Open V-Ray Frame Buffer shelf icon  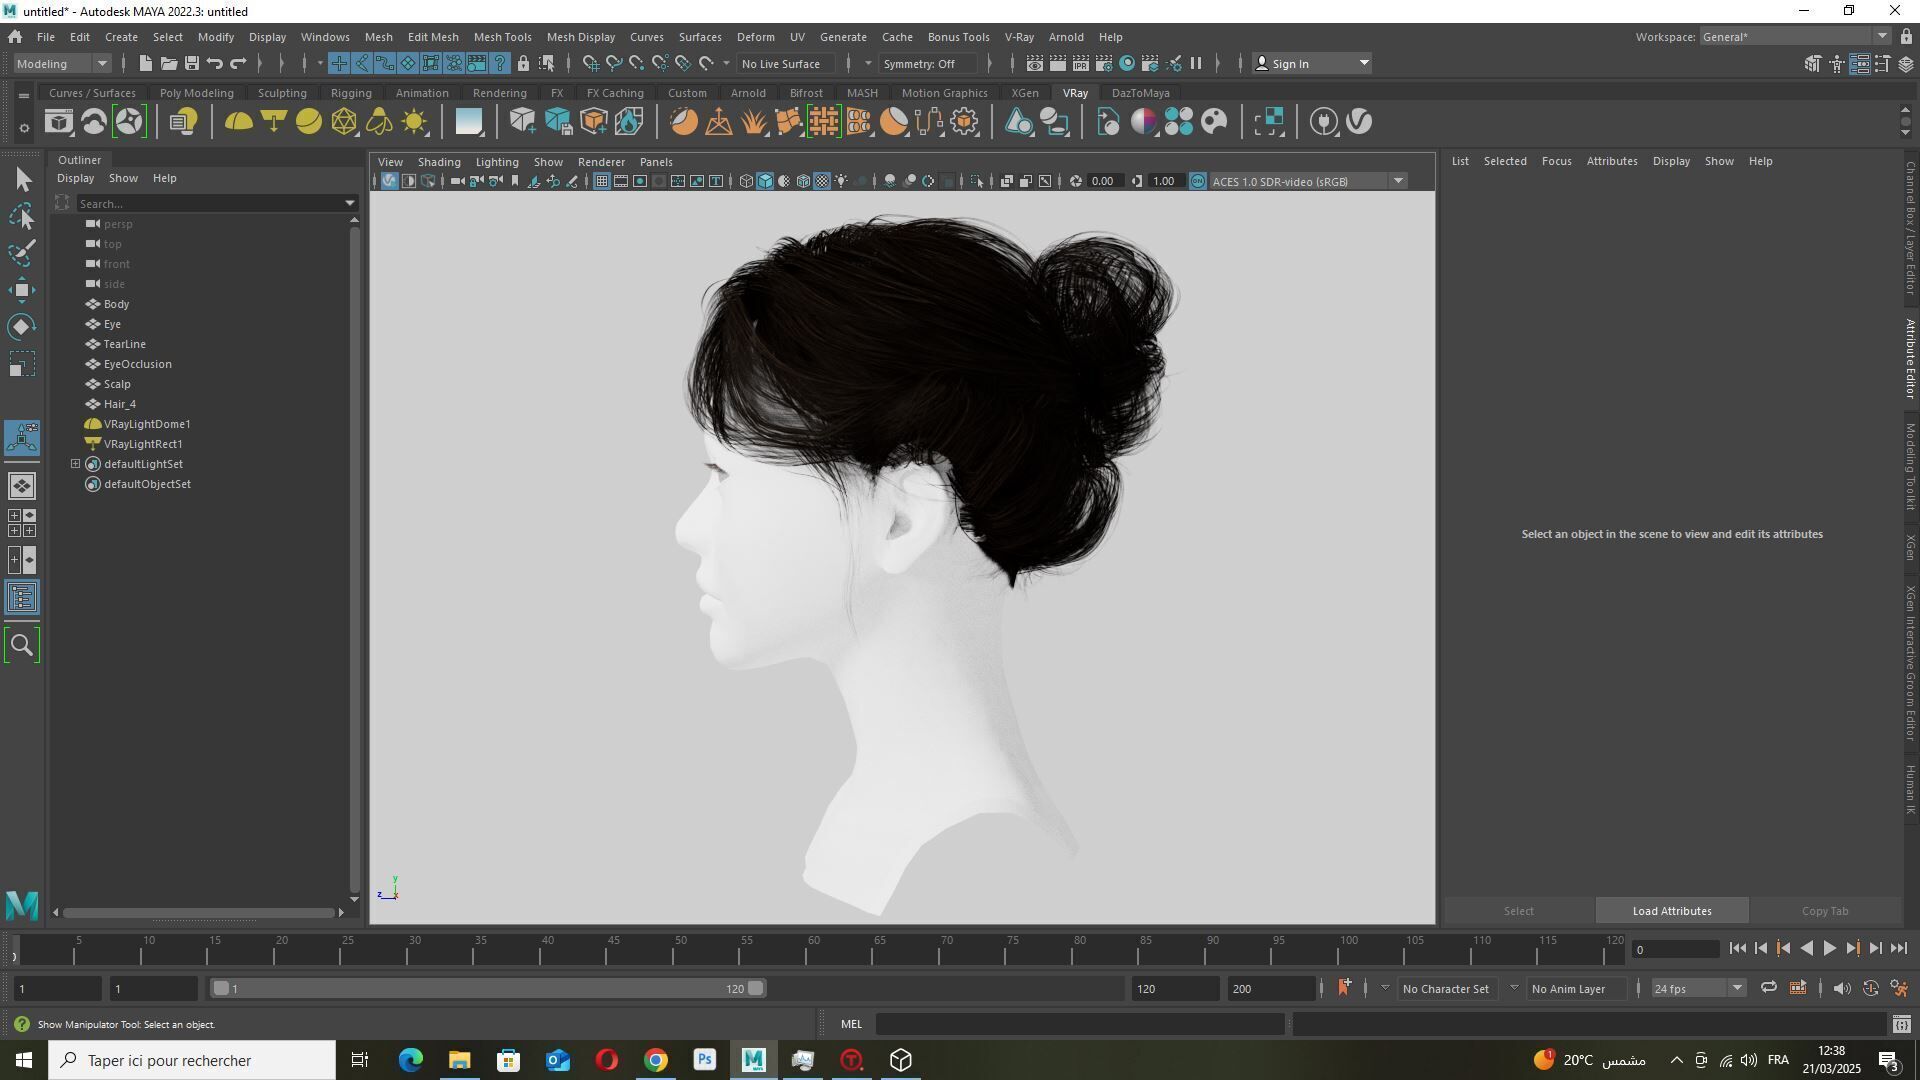tap(59, 122)
